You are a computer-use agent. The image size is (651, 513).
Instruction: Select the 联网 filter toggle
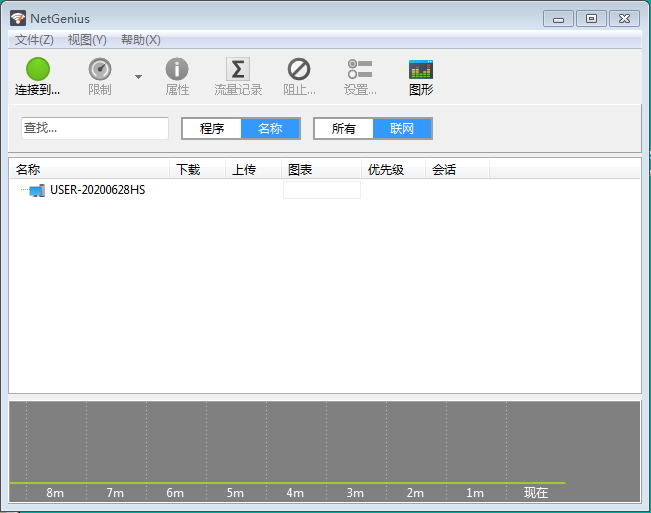pyautogui.click(x=402, y=129)
